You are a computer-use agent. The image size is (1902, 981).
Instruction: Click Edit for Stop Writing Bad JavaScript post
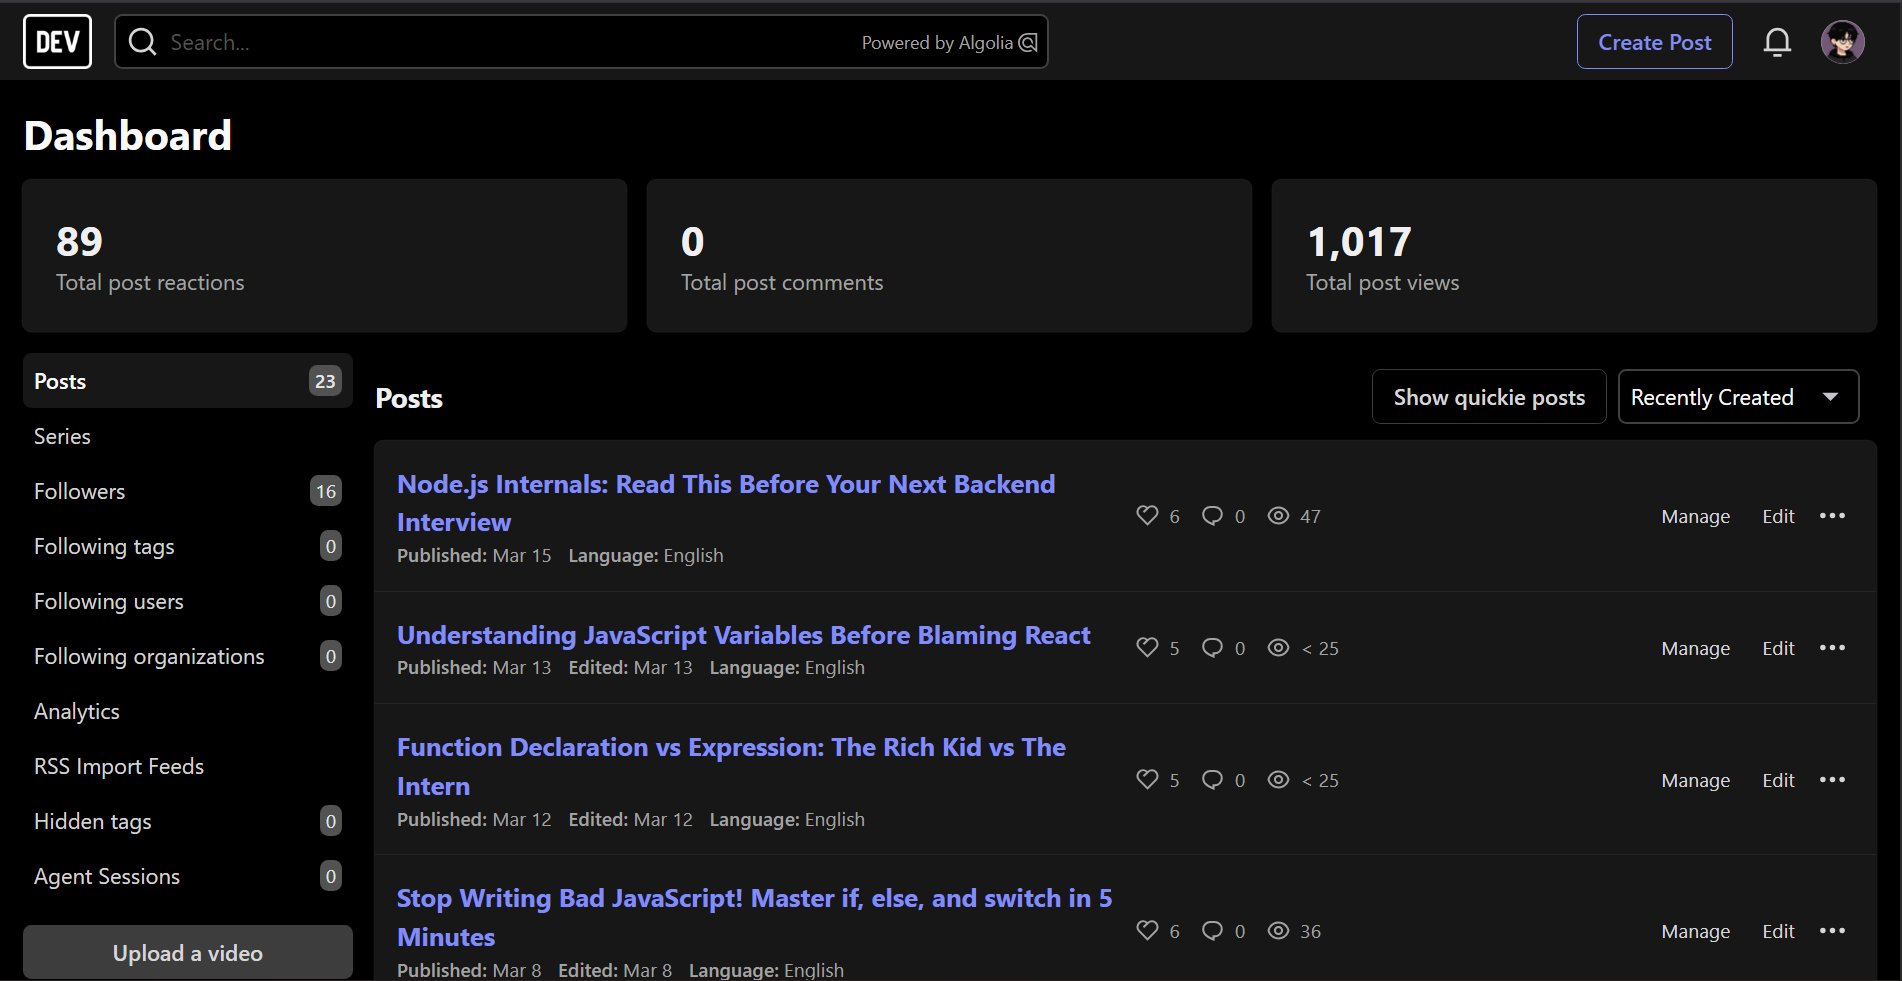tap(1778, 931)
